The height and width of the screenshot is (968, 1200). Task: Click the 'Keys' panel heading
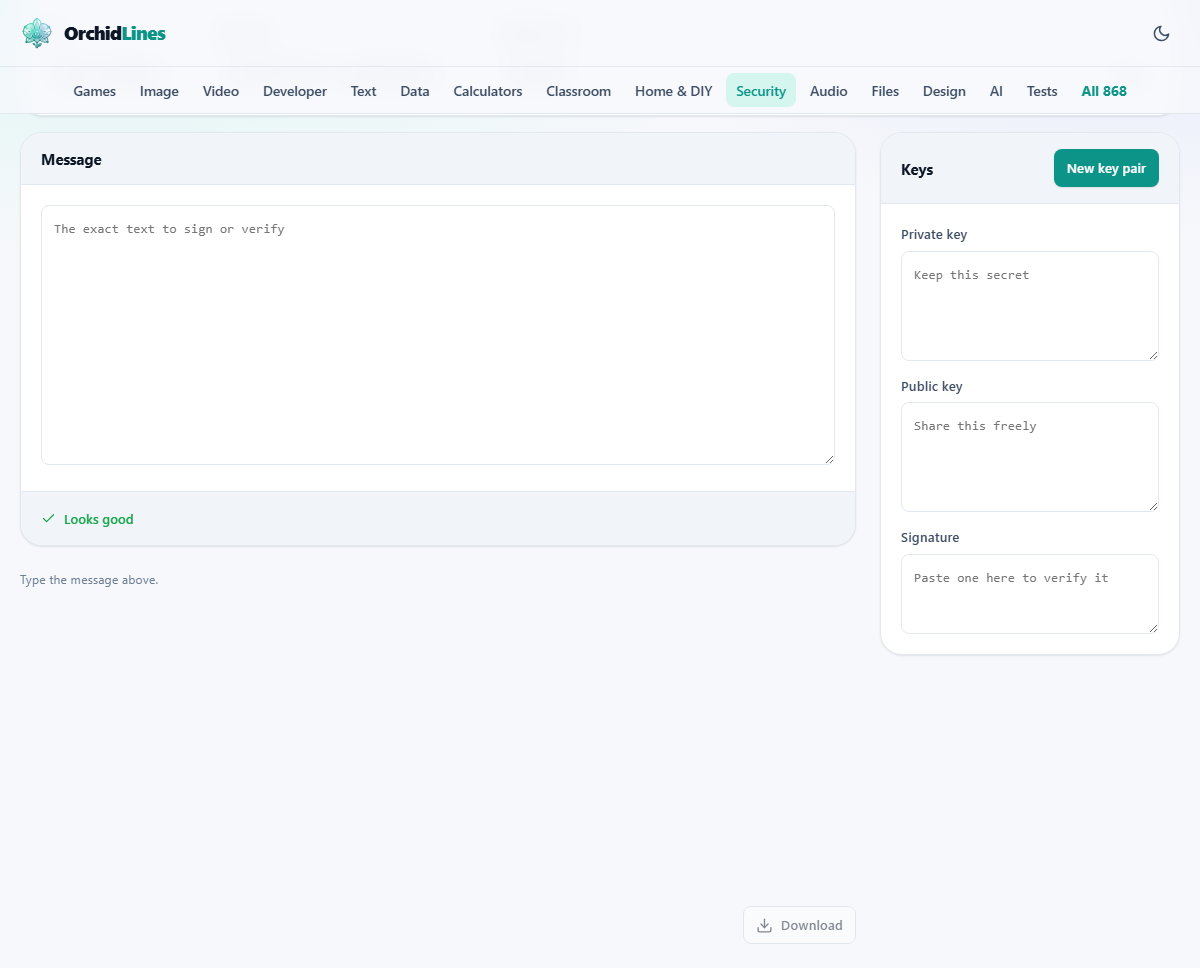pyautogui.click(x=917, y=169)
